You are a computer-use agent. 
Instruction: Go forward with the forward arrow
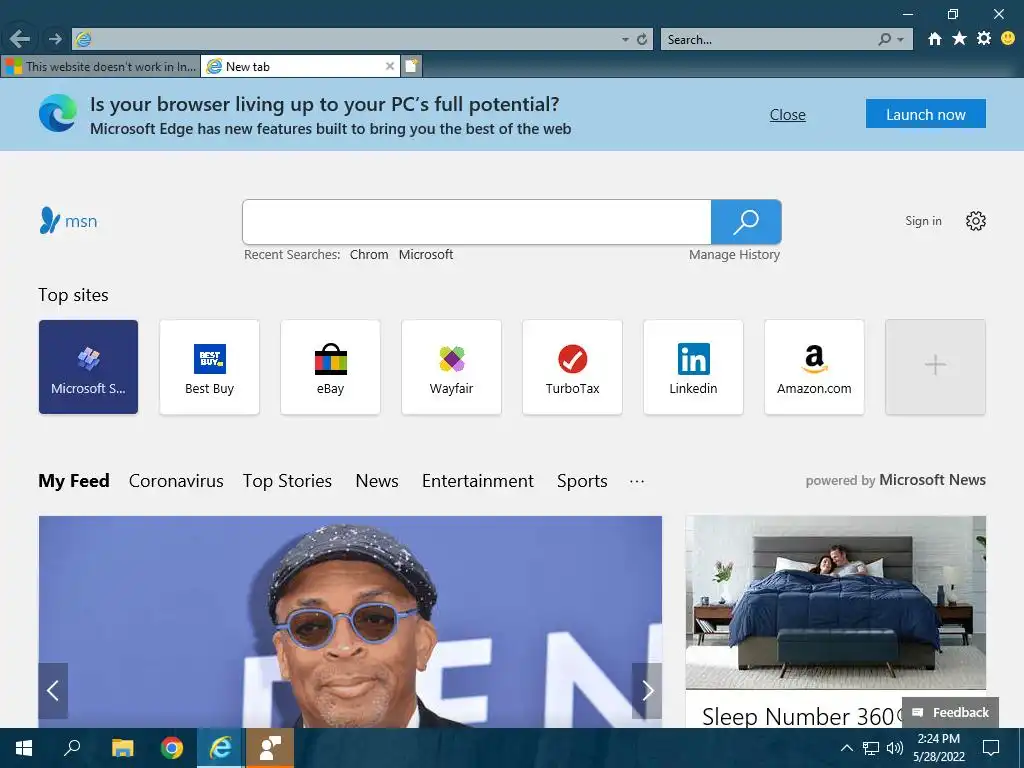55,39
